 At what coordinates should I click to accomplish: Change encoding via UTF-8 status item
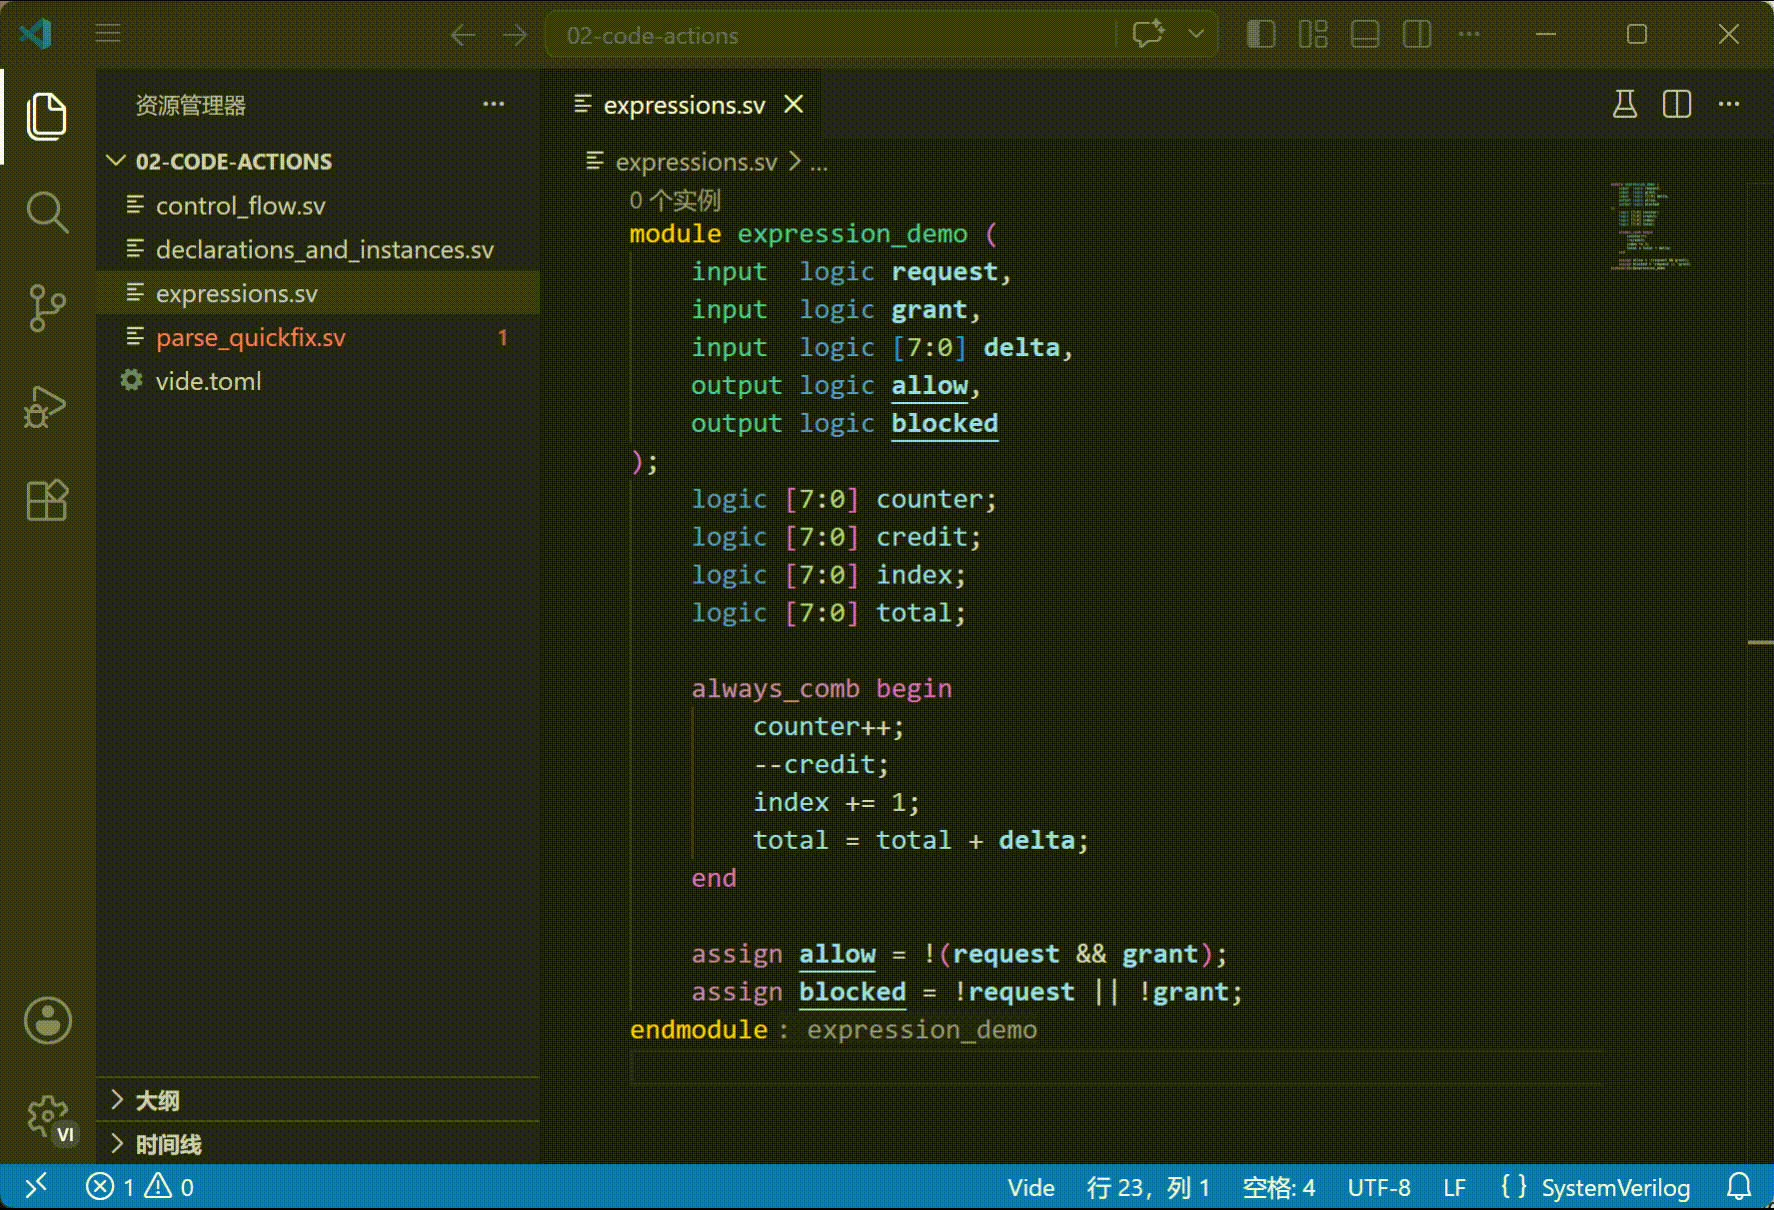[1379, 1188]
